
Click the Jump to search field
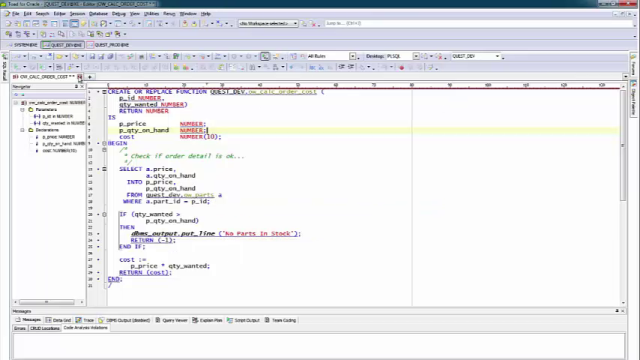point(478,24)
